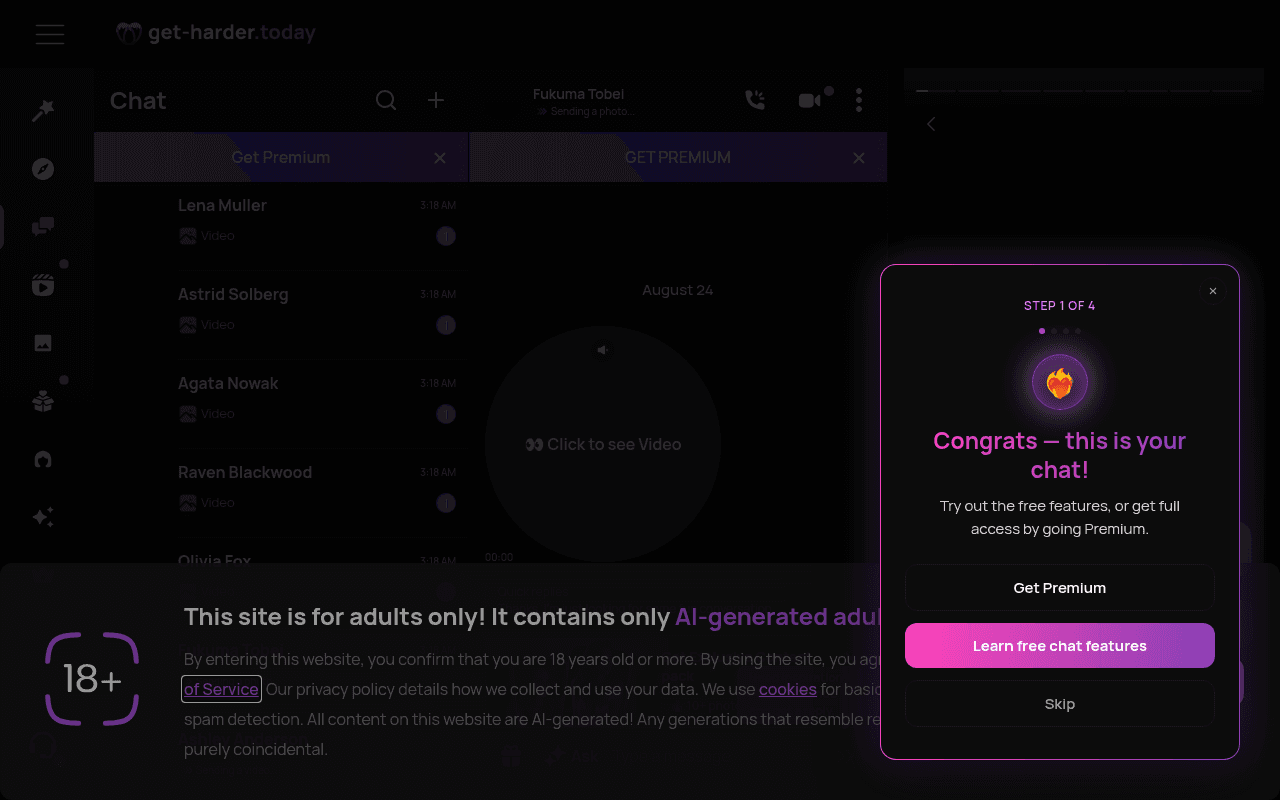
Task: Close Get Premium banner in chat list
Action: click(440, 158)
